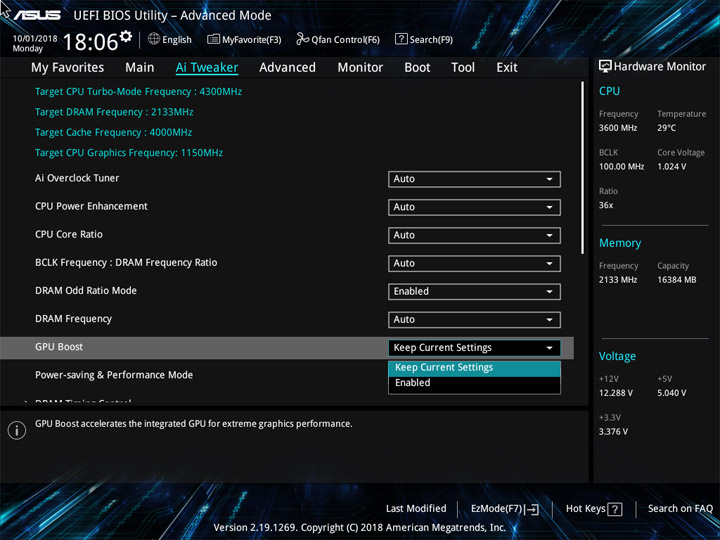This screenshot has width=720, height=540.
Task: Click the 1.024 V core voltage value
Action: 672,167
